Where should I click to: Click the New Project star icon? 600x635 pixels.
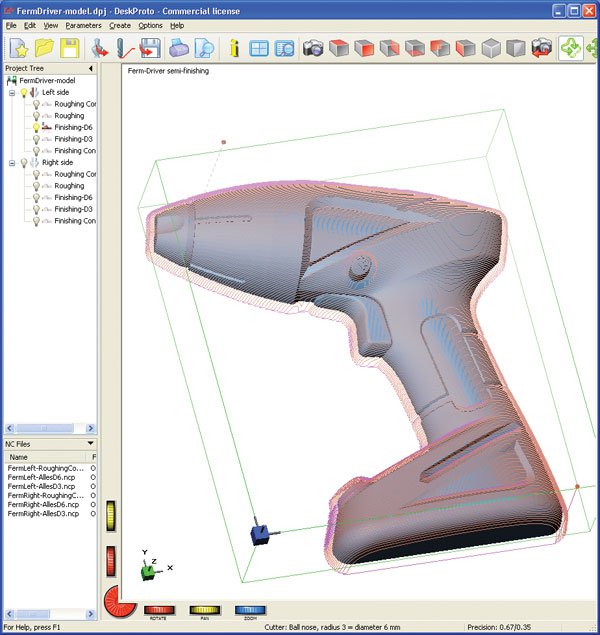pyautogui.click(x=20, y=47)
